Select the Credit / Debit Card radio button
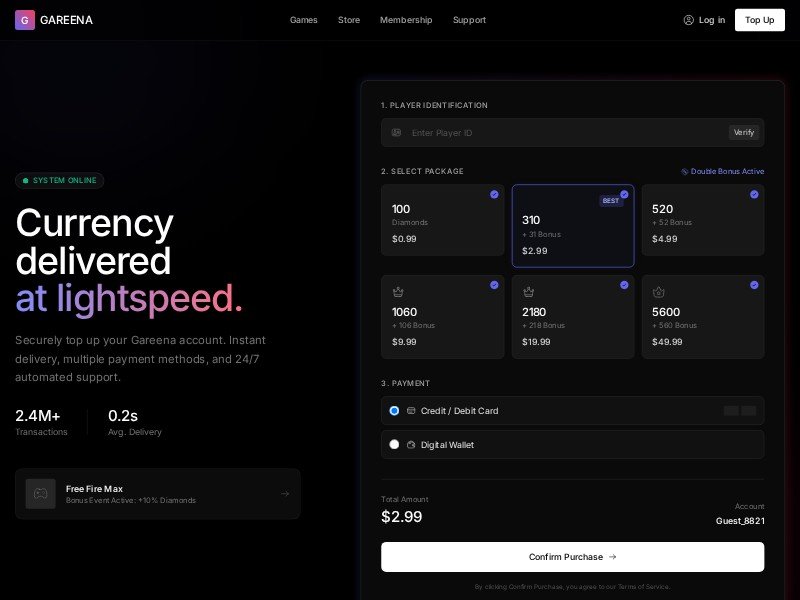The width and height of the screenshot is (800, 600). (394, 411)
